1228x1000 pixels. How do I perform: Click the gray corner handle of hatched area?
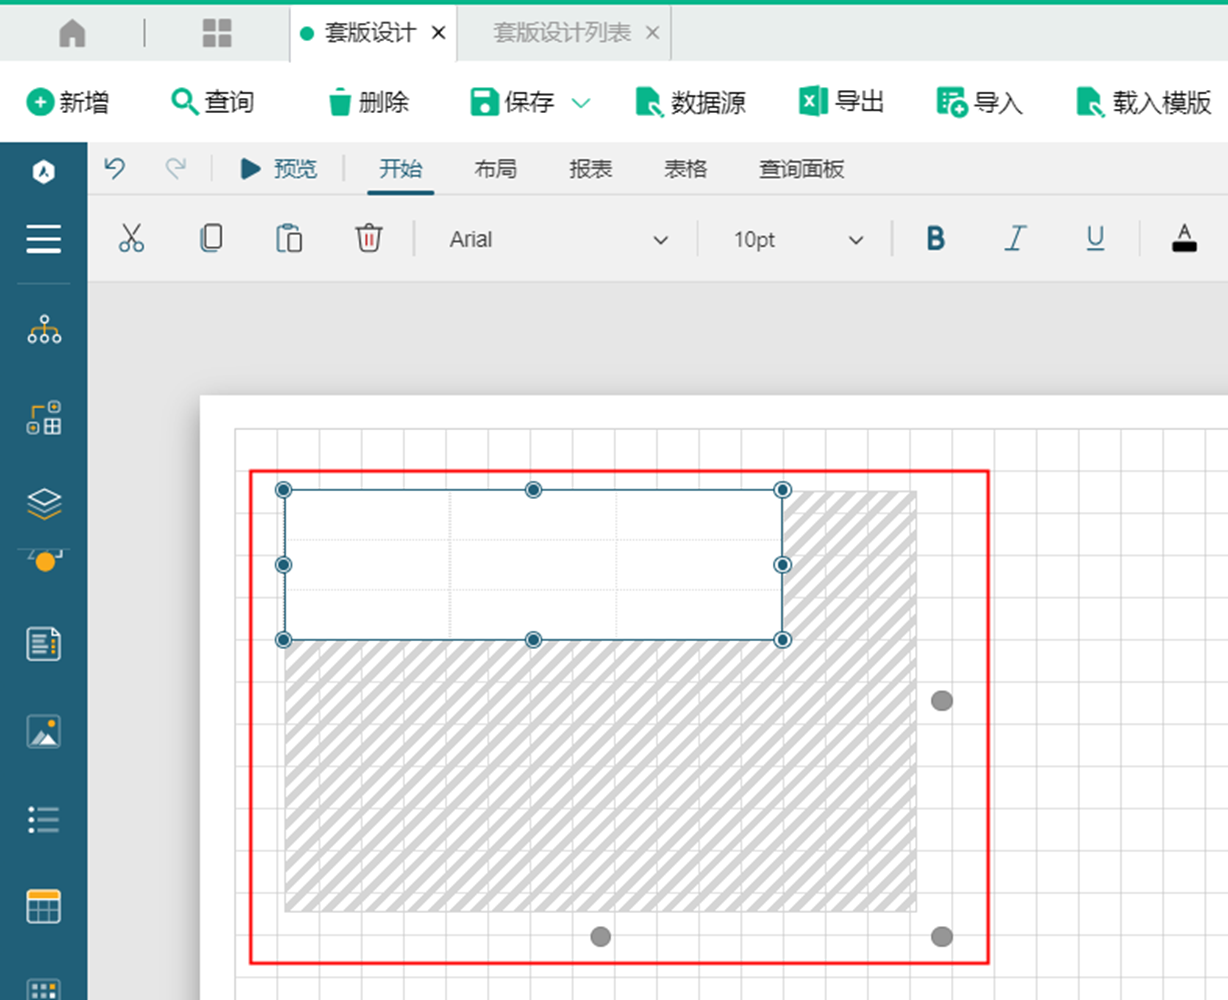click(942, 937)
